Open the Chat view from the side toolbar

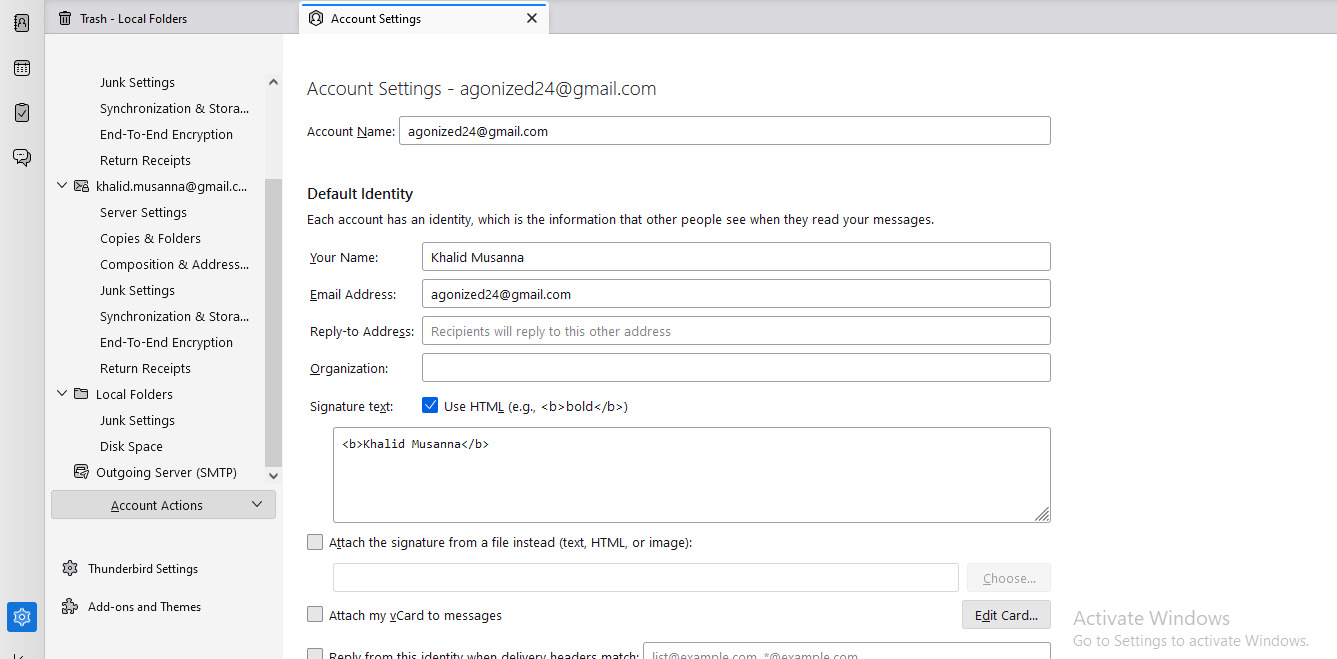22,157
